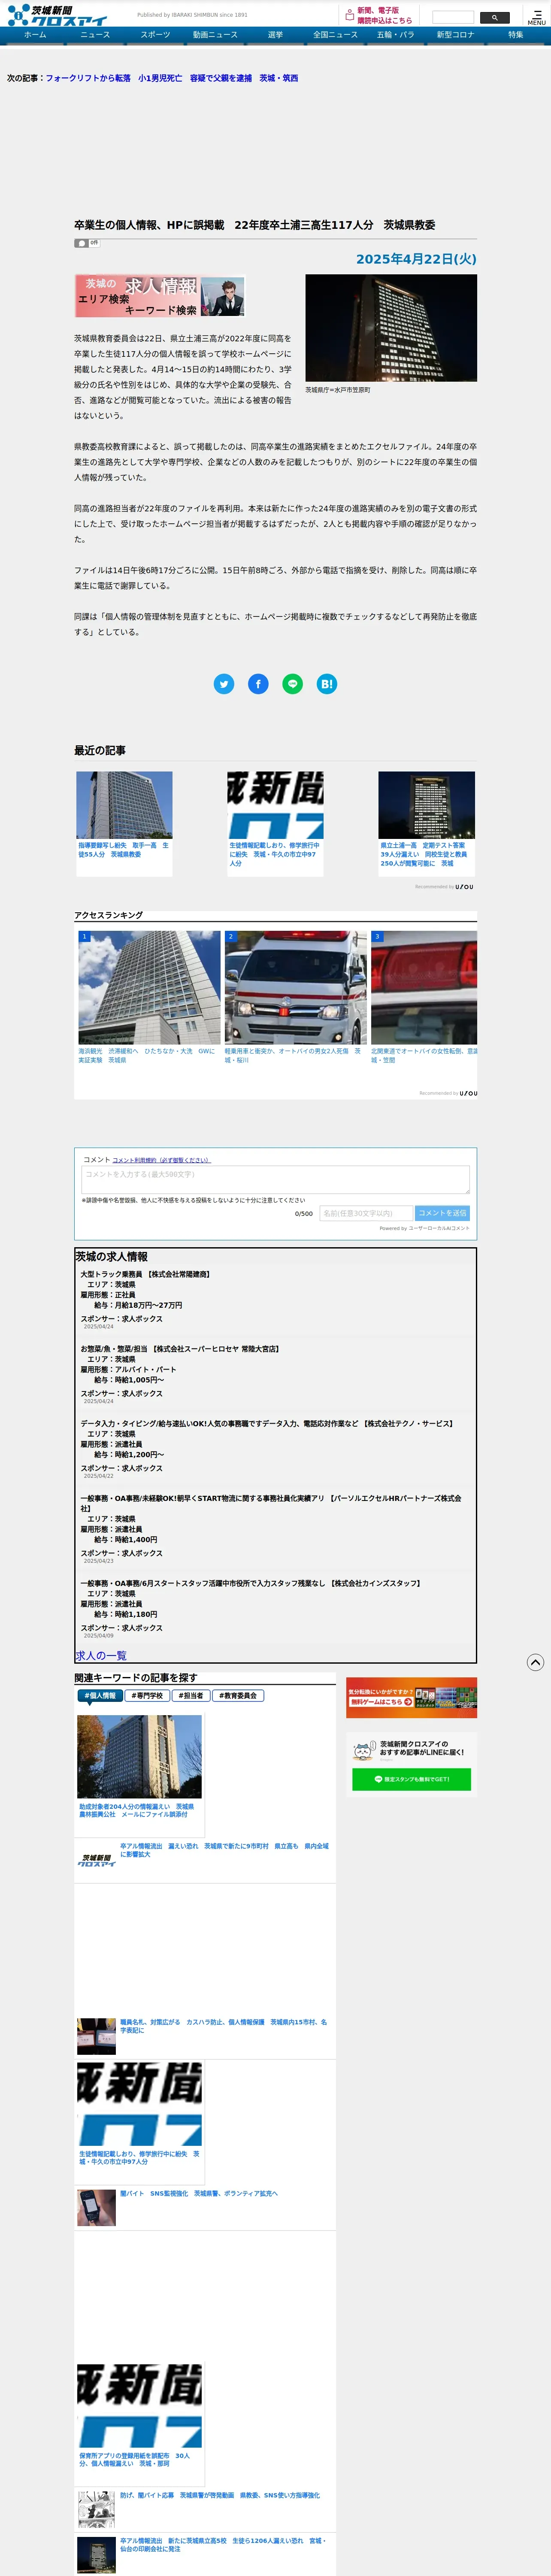
Task: Open the 大型トラック乗務員 job listing
Action: 145,1274
